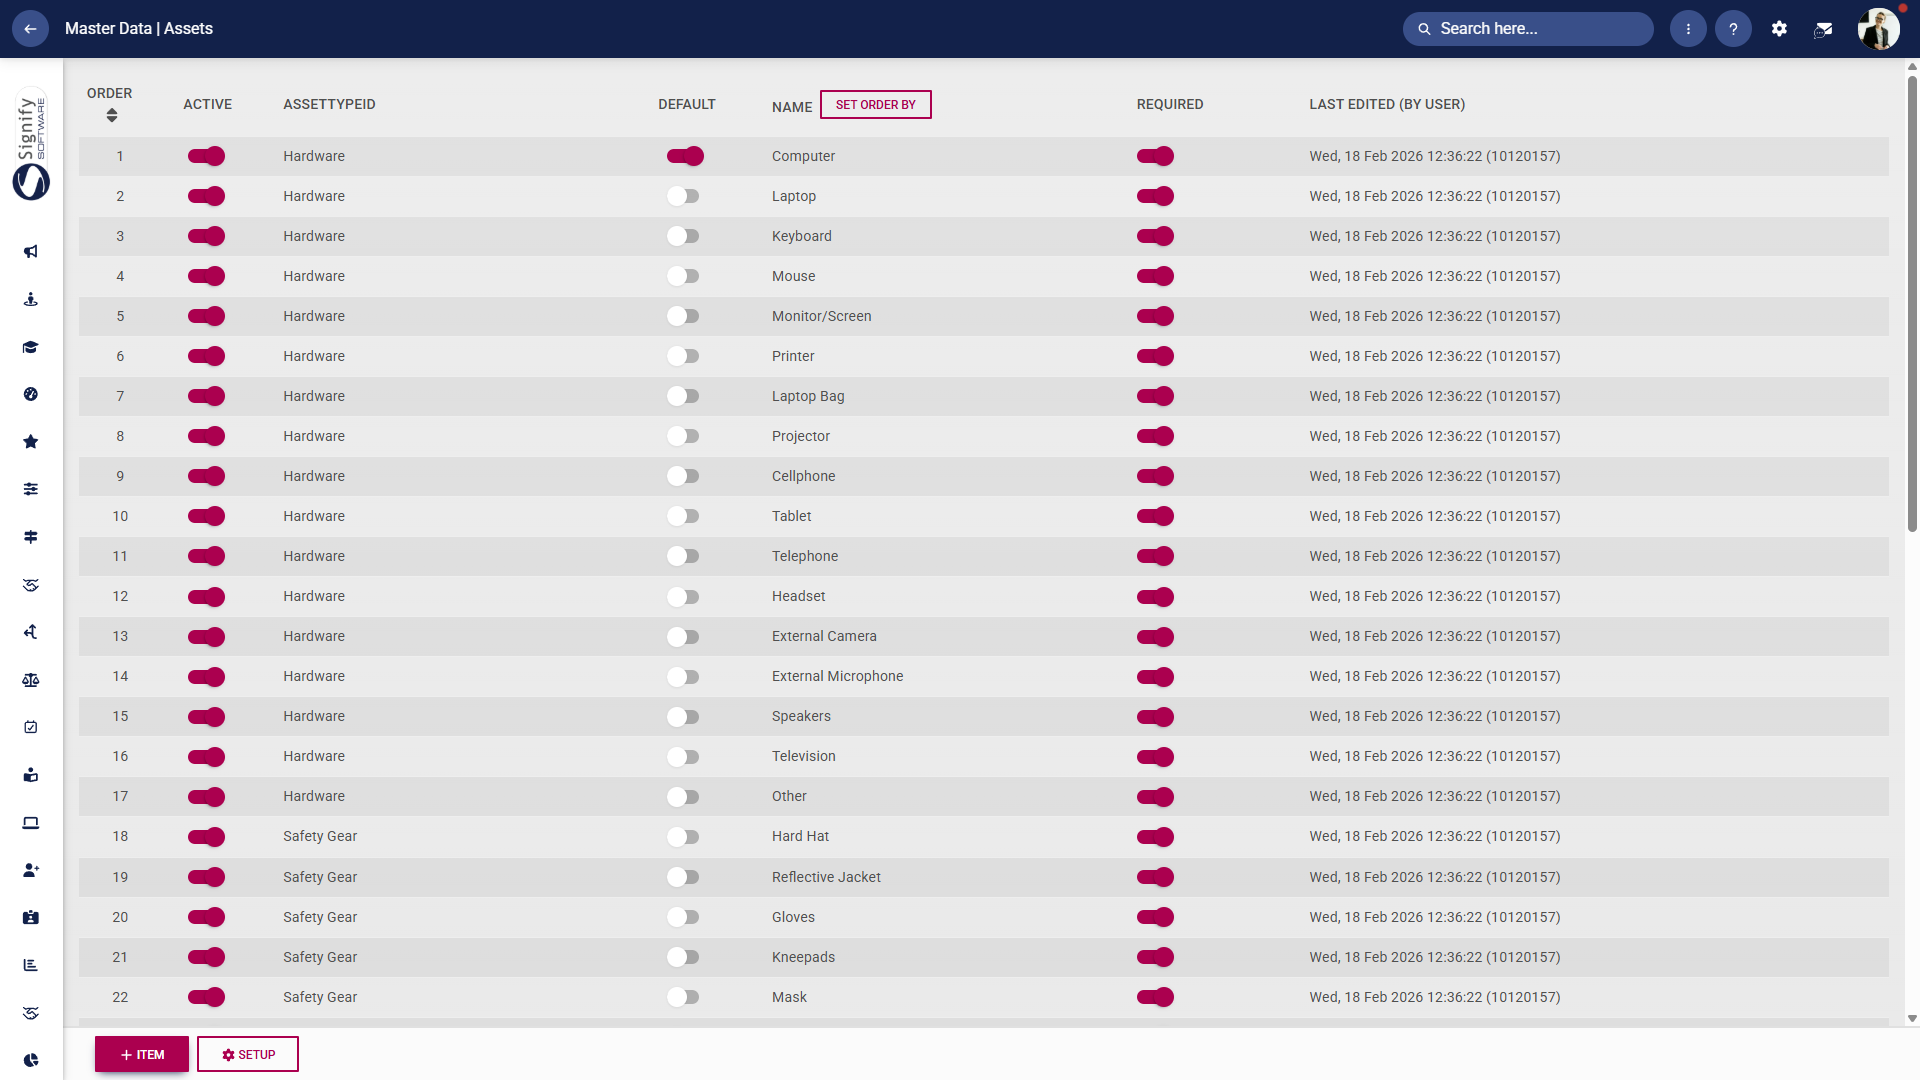Select the graduation cap training icon

(31, 347)
